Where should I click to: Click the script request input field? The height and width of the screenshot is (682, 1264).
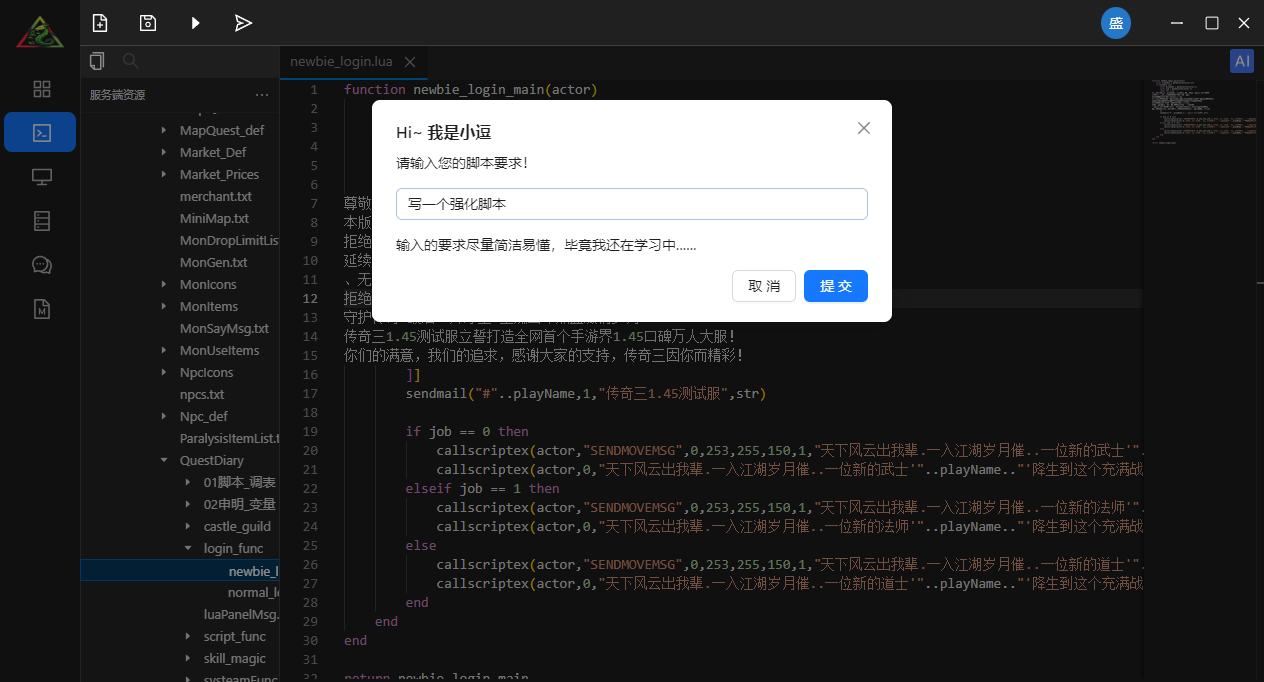[x=631, y=203]
